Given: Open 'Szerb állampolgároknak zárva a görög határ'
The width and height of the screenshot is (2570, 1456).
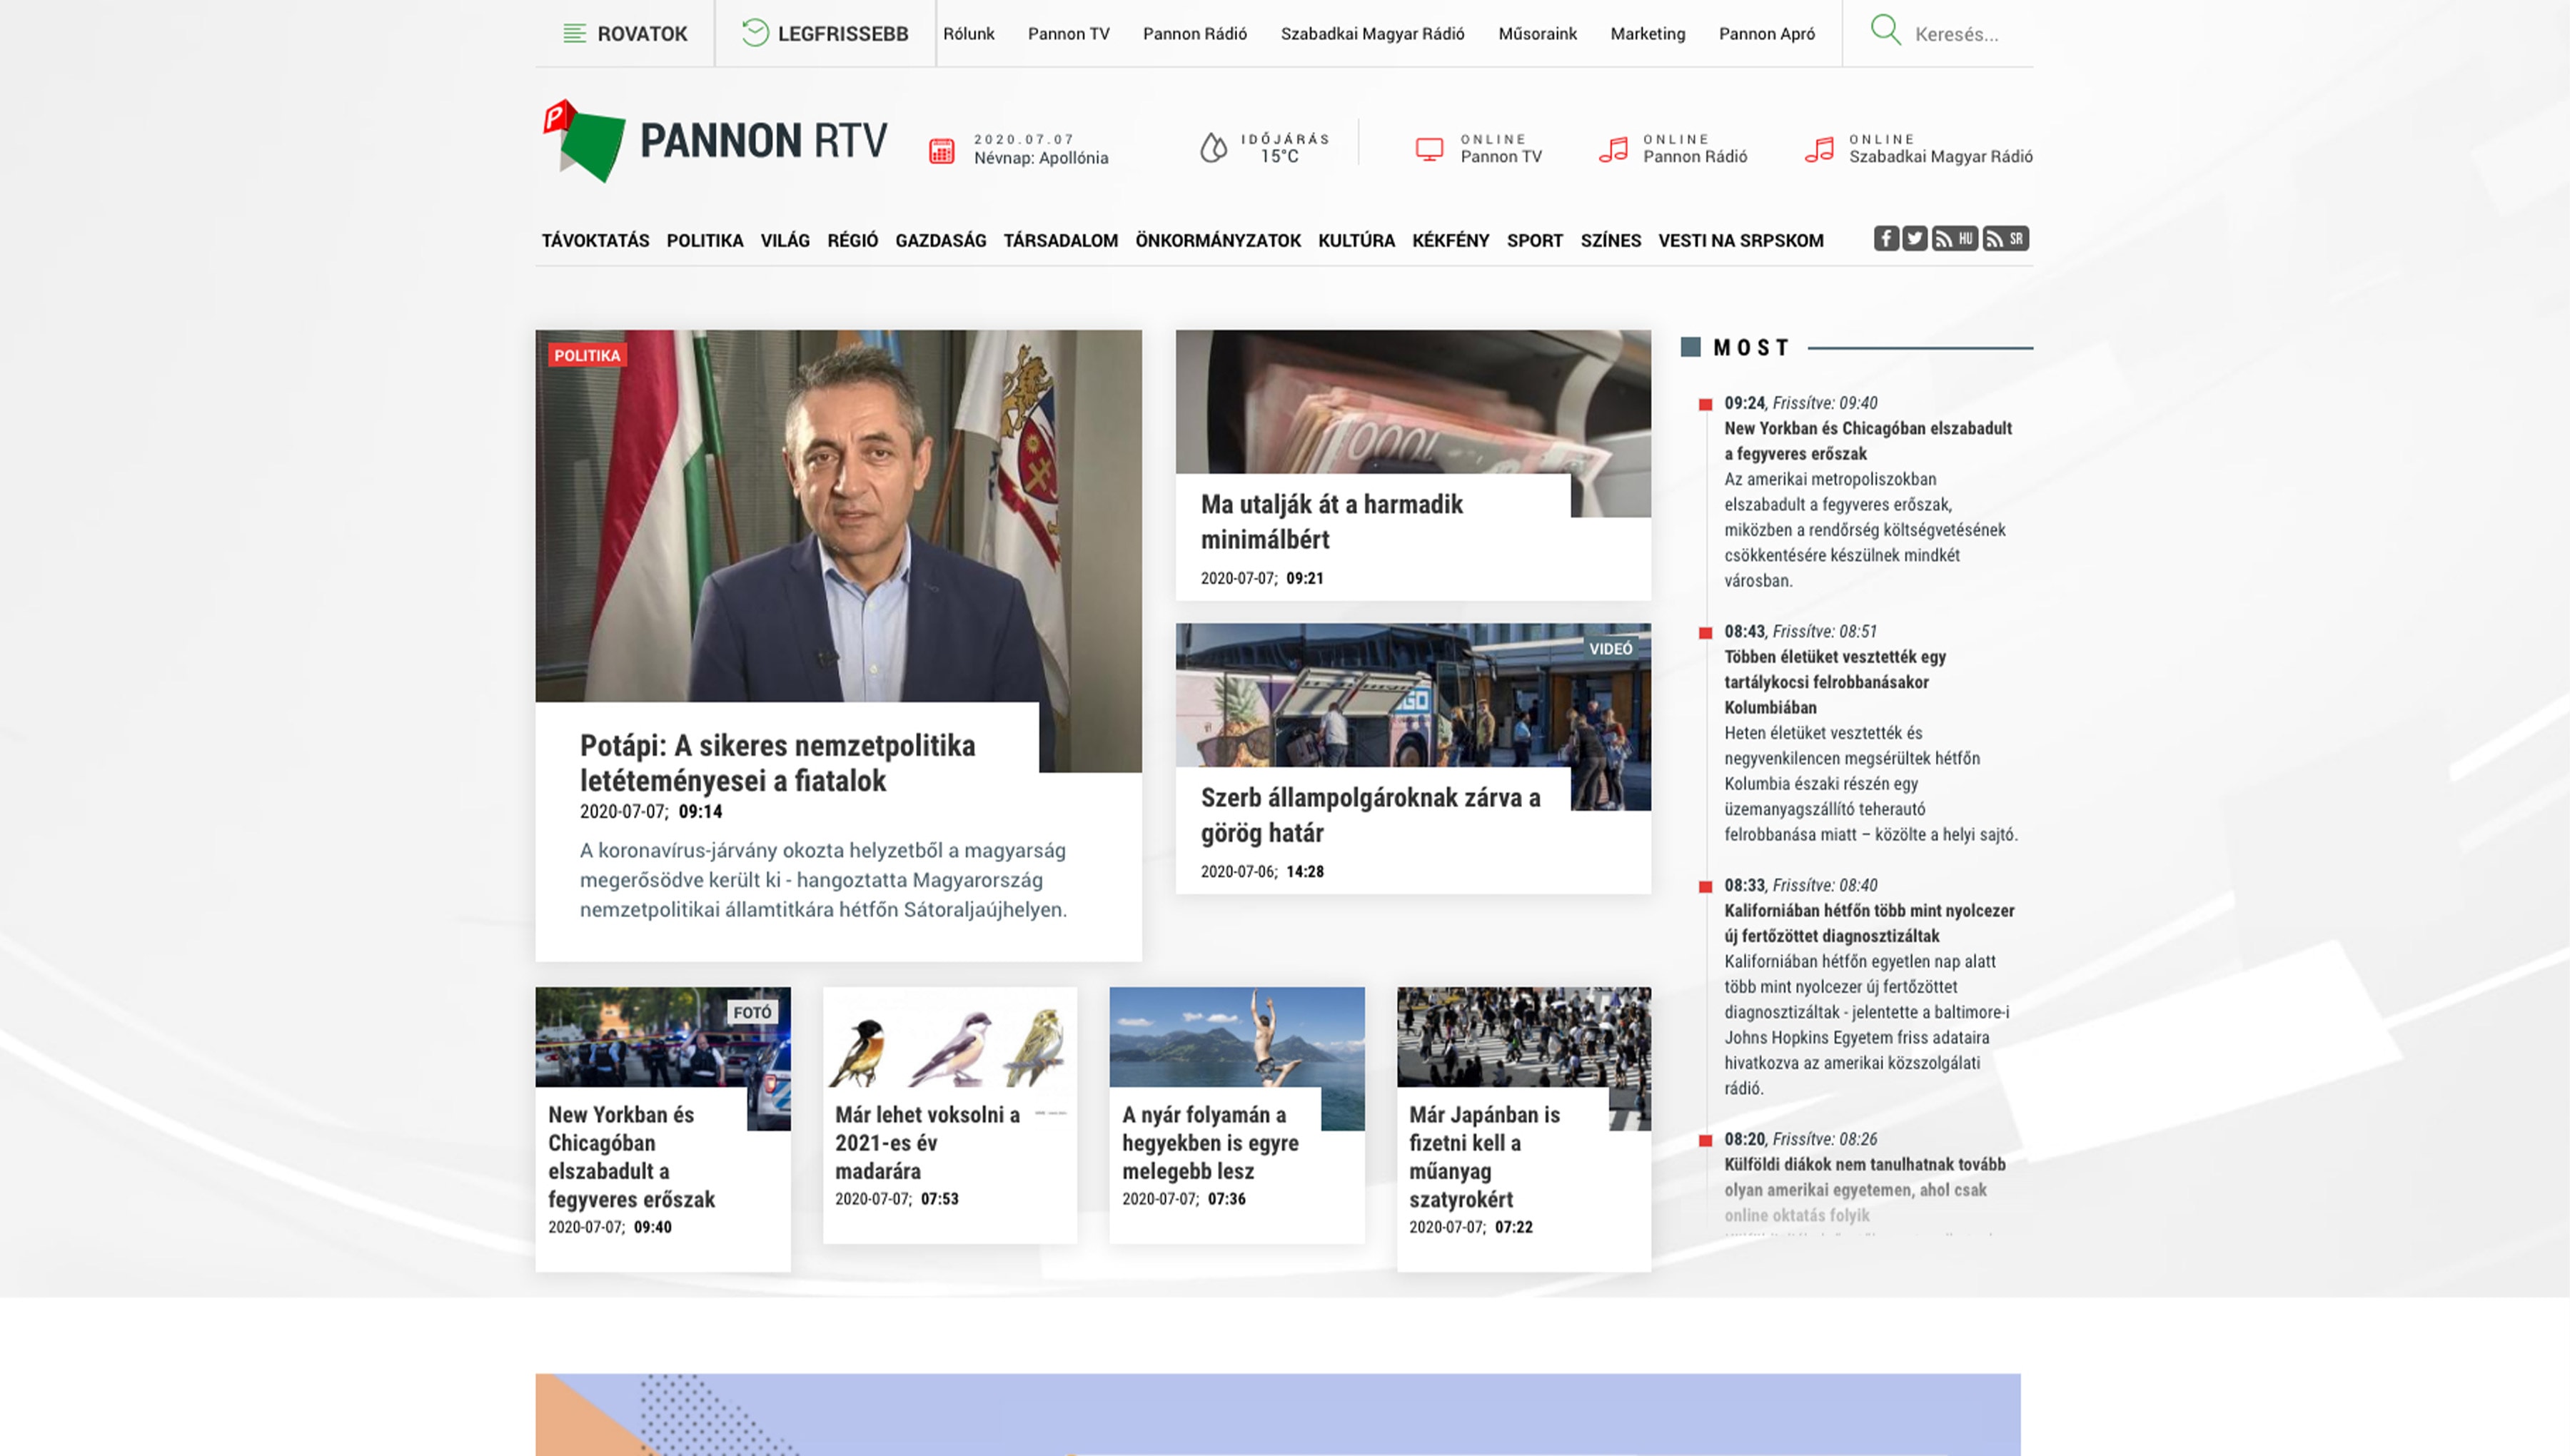Looking at the screenshot, I should tap(1370, 815).
